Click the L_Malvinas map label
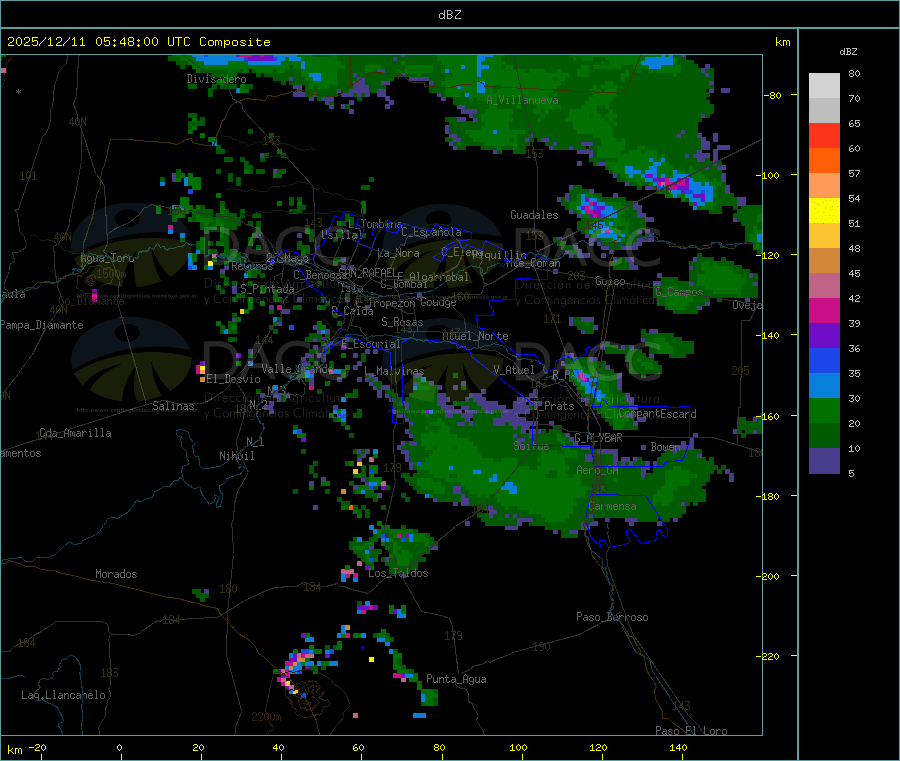Viewport: 900px width, 761px height. 394,371
